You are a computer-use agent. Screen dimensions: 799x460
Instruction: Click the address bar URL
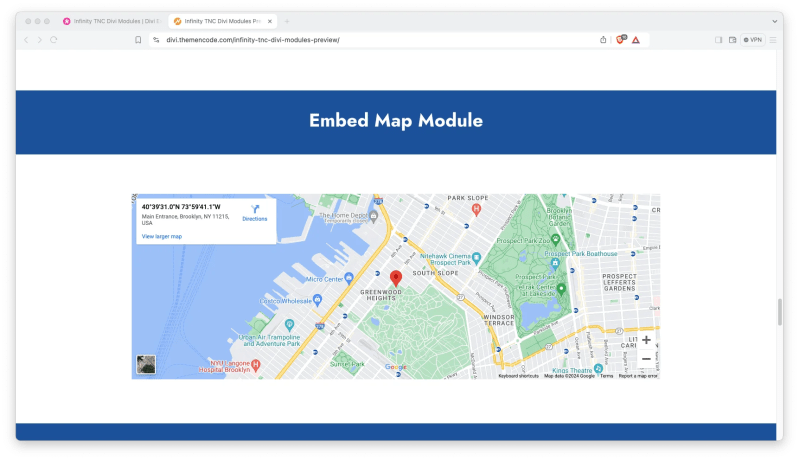coord(253,40)
